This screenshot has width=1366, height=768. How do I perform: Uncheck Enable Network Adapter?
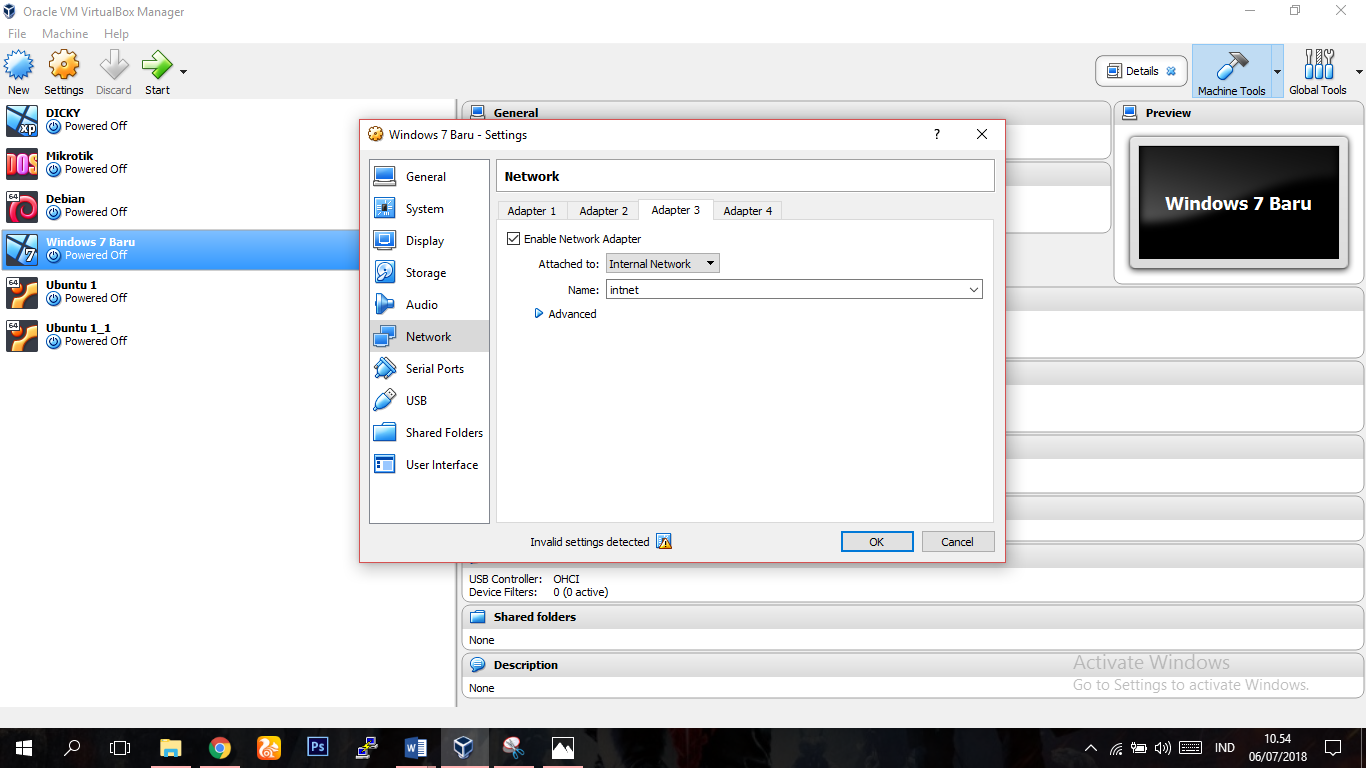tap(513, 238)
